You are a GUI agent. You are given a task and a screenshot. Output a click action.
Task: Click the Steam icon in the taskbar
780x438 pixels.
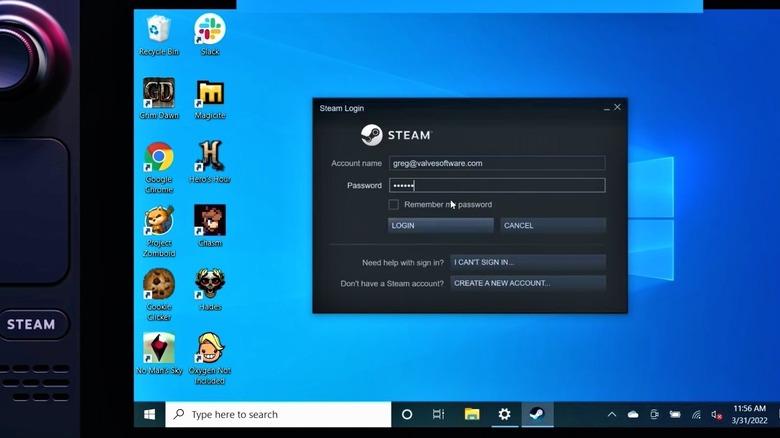click(x=536, y=414)
